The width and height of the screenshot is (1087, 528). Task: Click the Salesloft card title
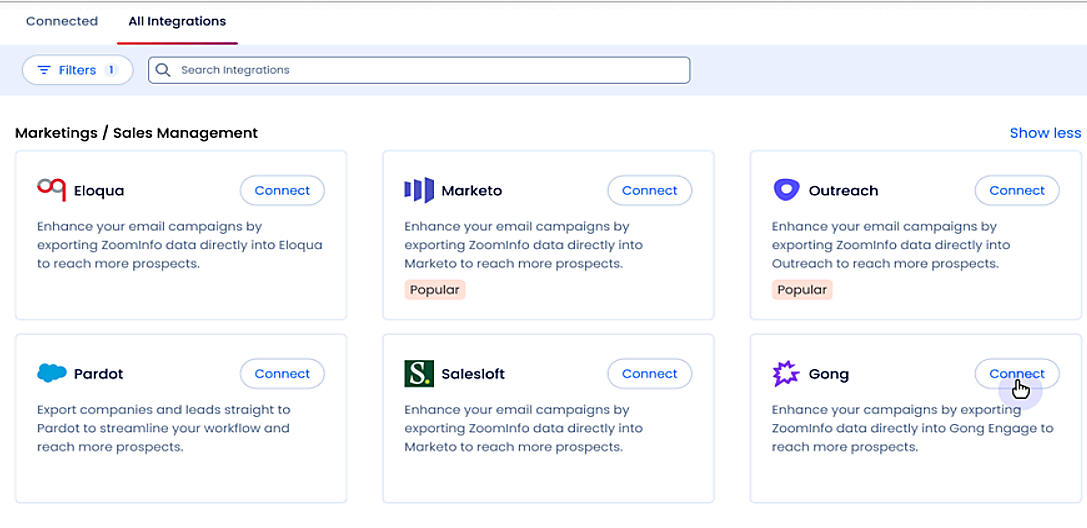473,374
